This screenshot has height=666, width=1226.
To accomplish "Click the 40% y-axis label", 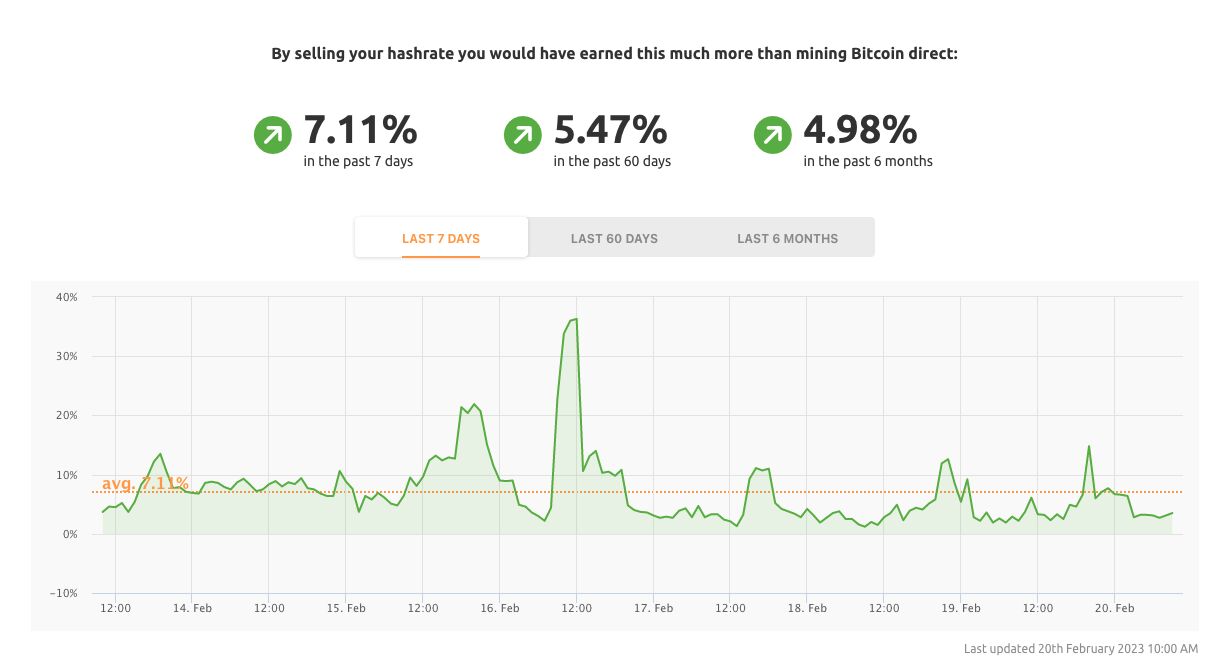I will (67, 297).
